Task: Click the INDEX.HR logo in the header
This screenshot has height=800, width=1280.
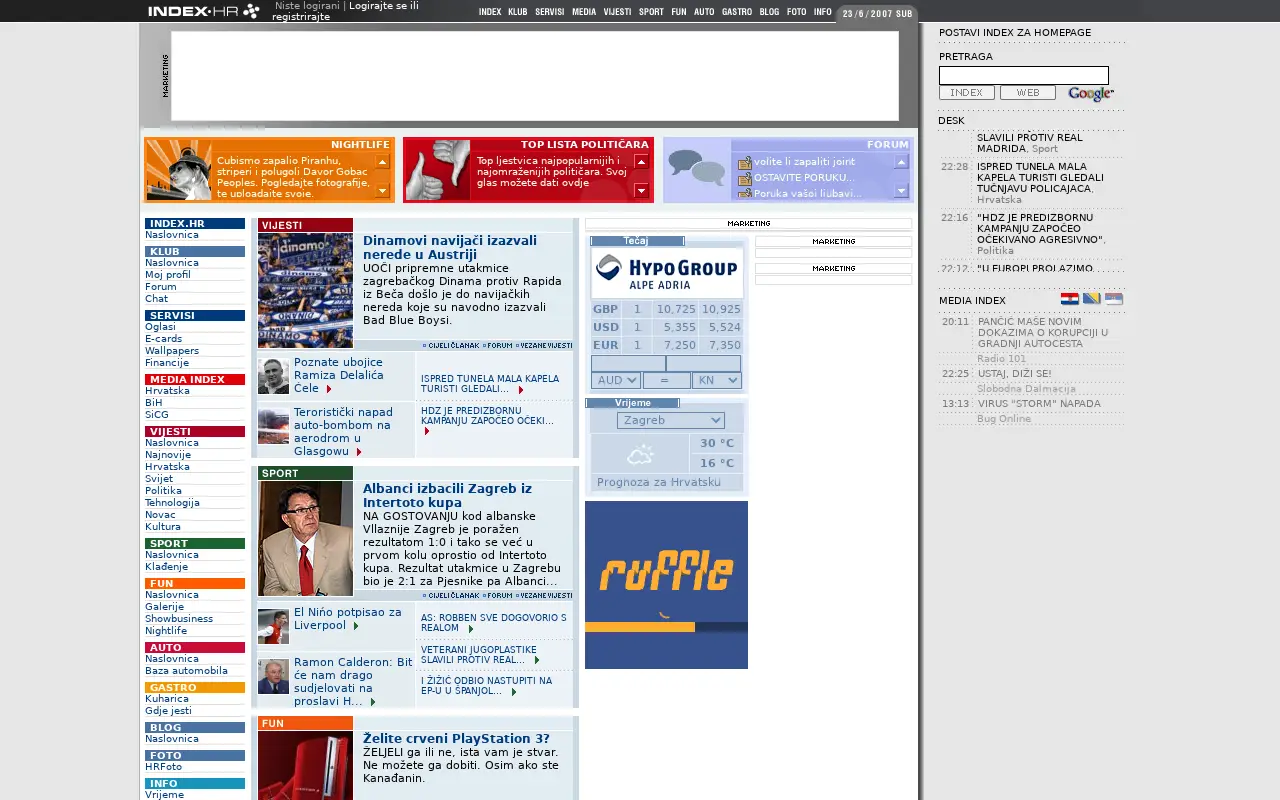Action: tap(204, 11)
